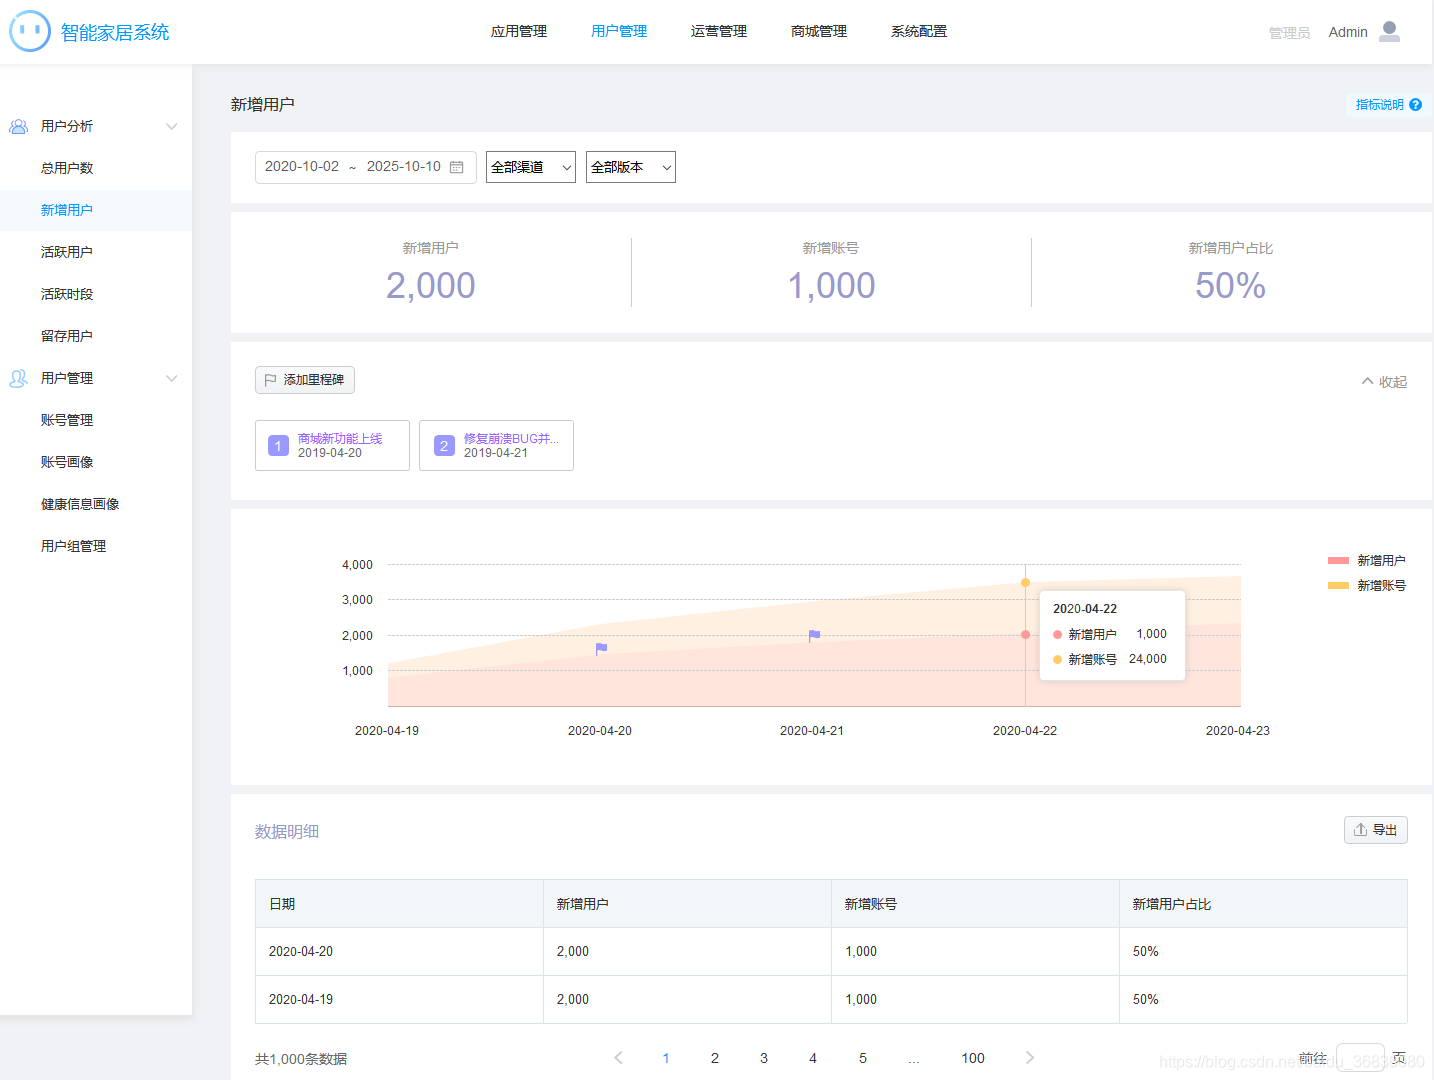
Task: Click table cell 2020-04-19
Action: [399, 1000]
